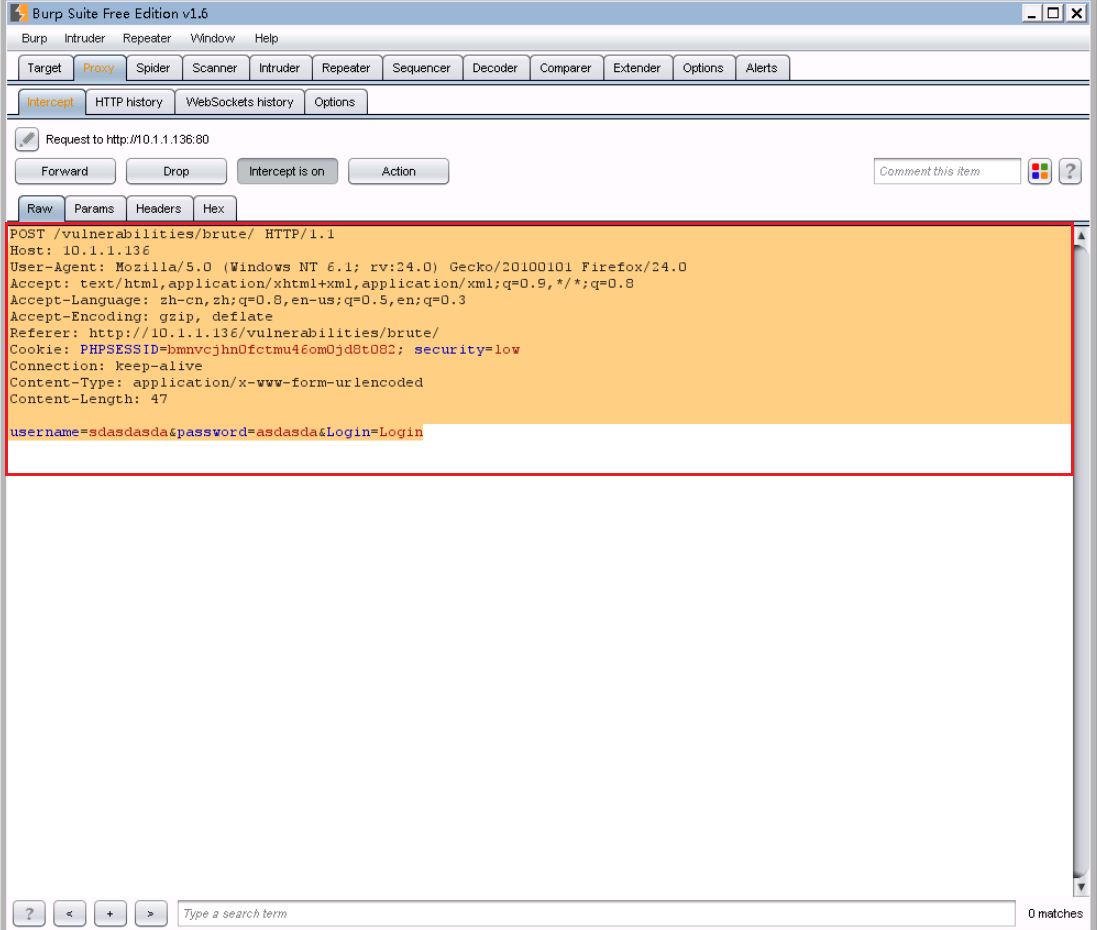
Task: Click the Content-Type header line
Action: click(x=217, y=383)
